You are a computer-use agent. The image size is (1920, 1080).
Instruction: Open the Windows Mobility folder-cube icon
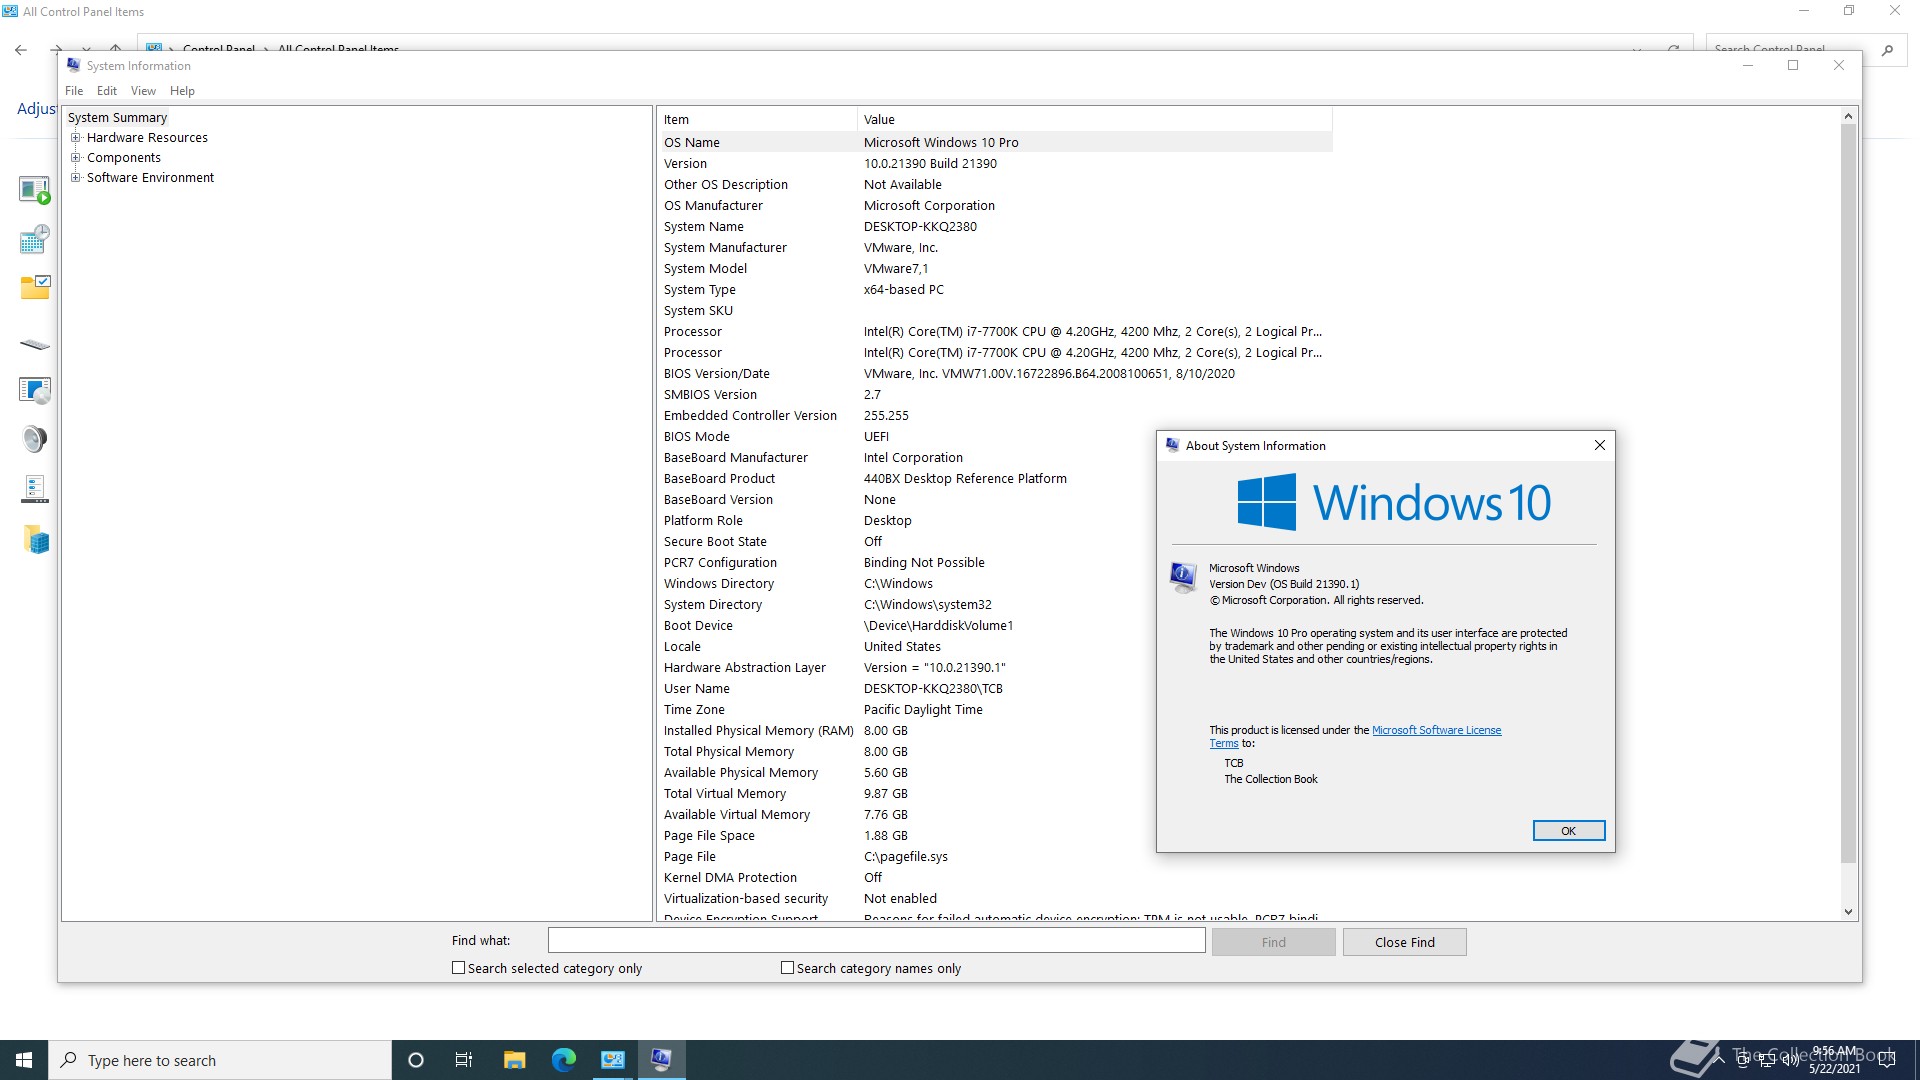[x=37, y=540]
